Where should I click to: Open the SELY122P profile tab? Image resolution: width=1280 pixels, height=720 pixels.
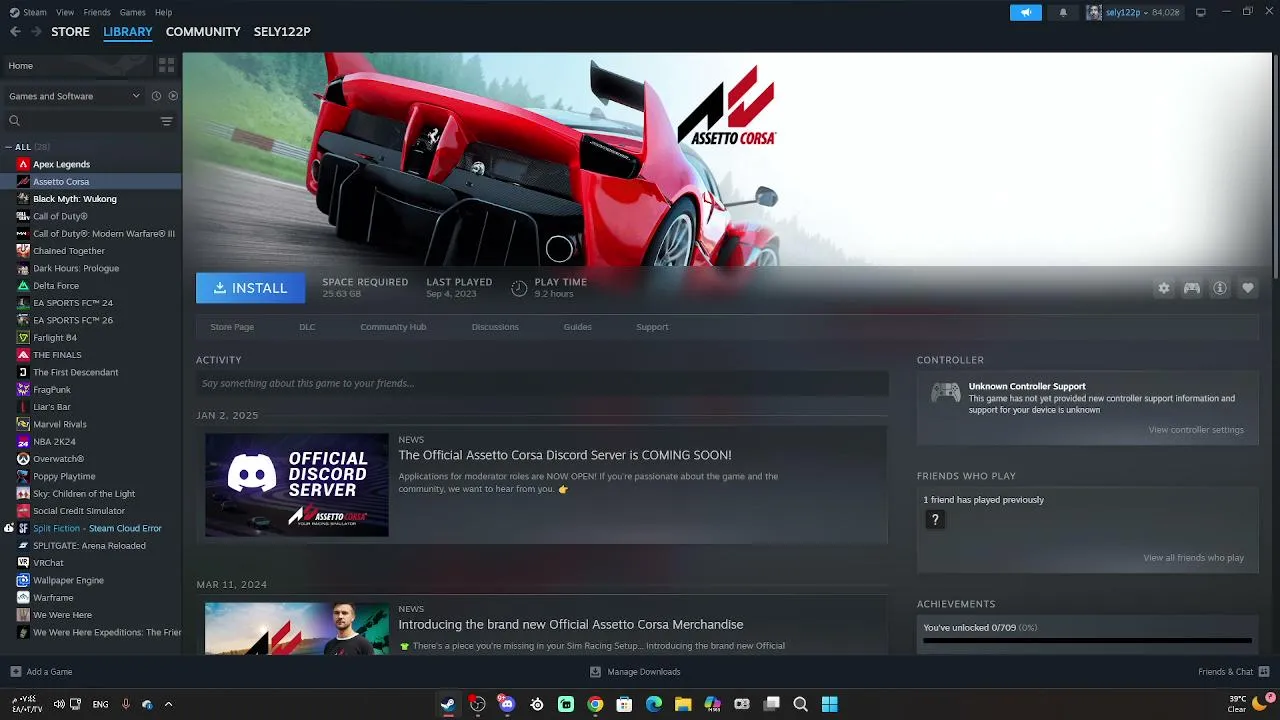point(282,32)
